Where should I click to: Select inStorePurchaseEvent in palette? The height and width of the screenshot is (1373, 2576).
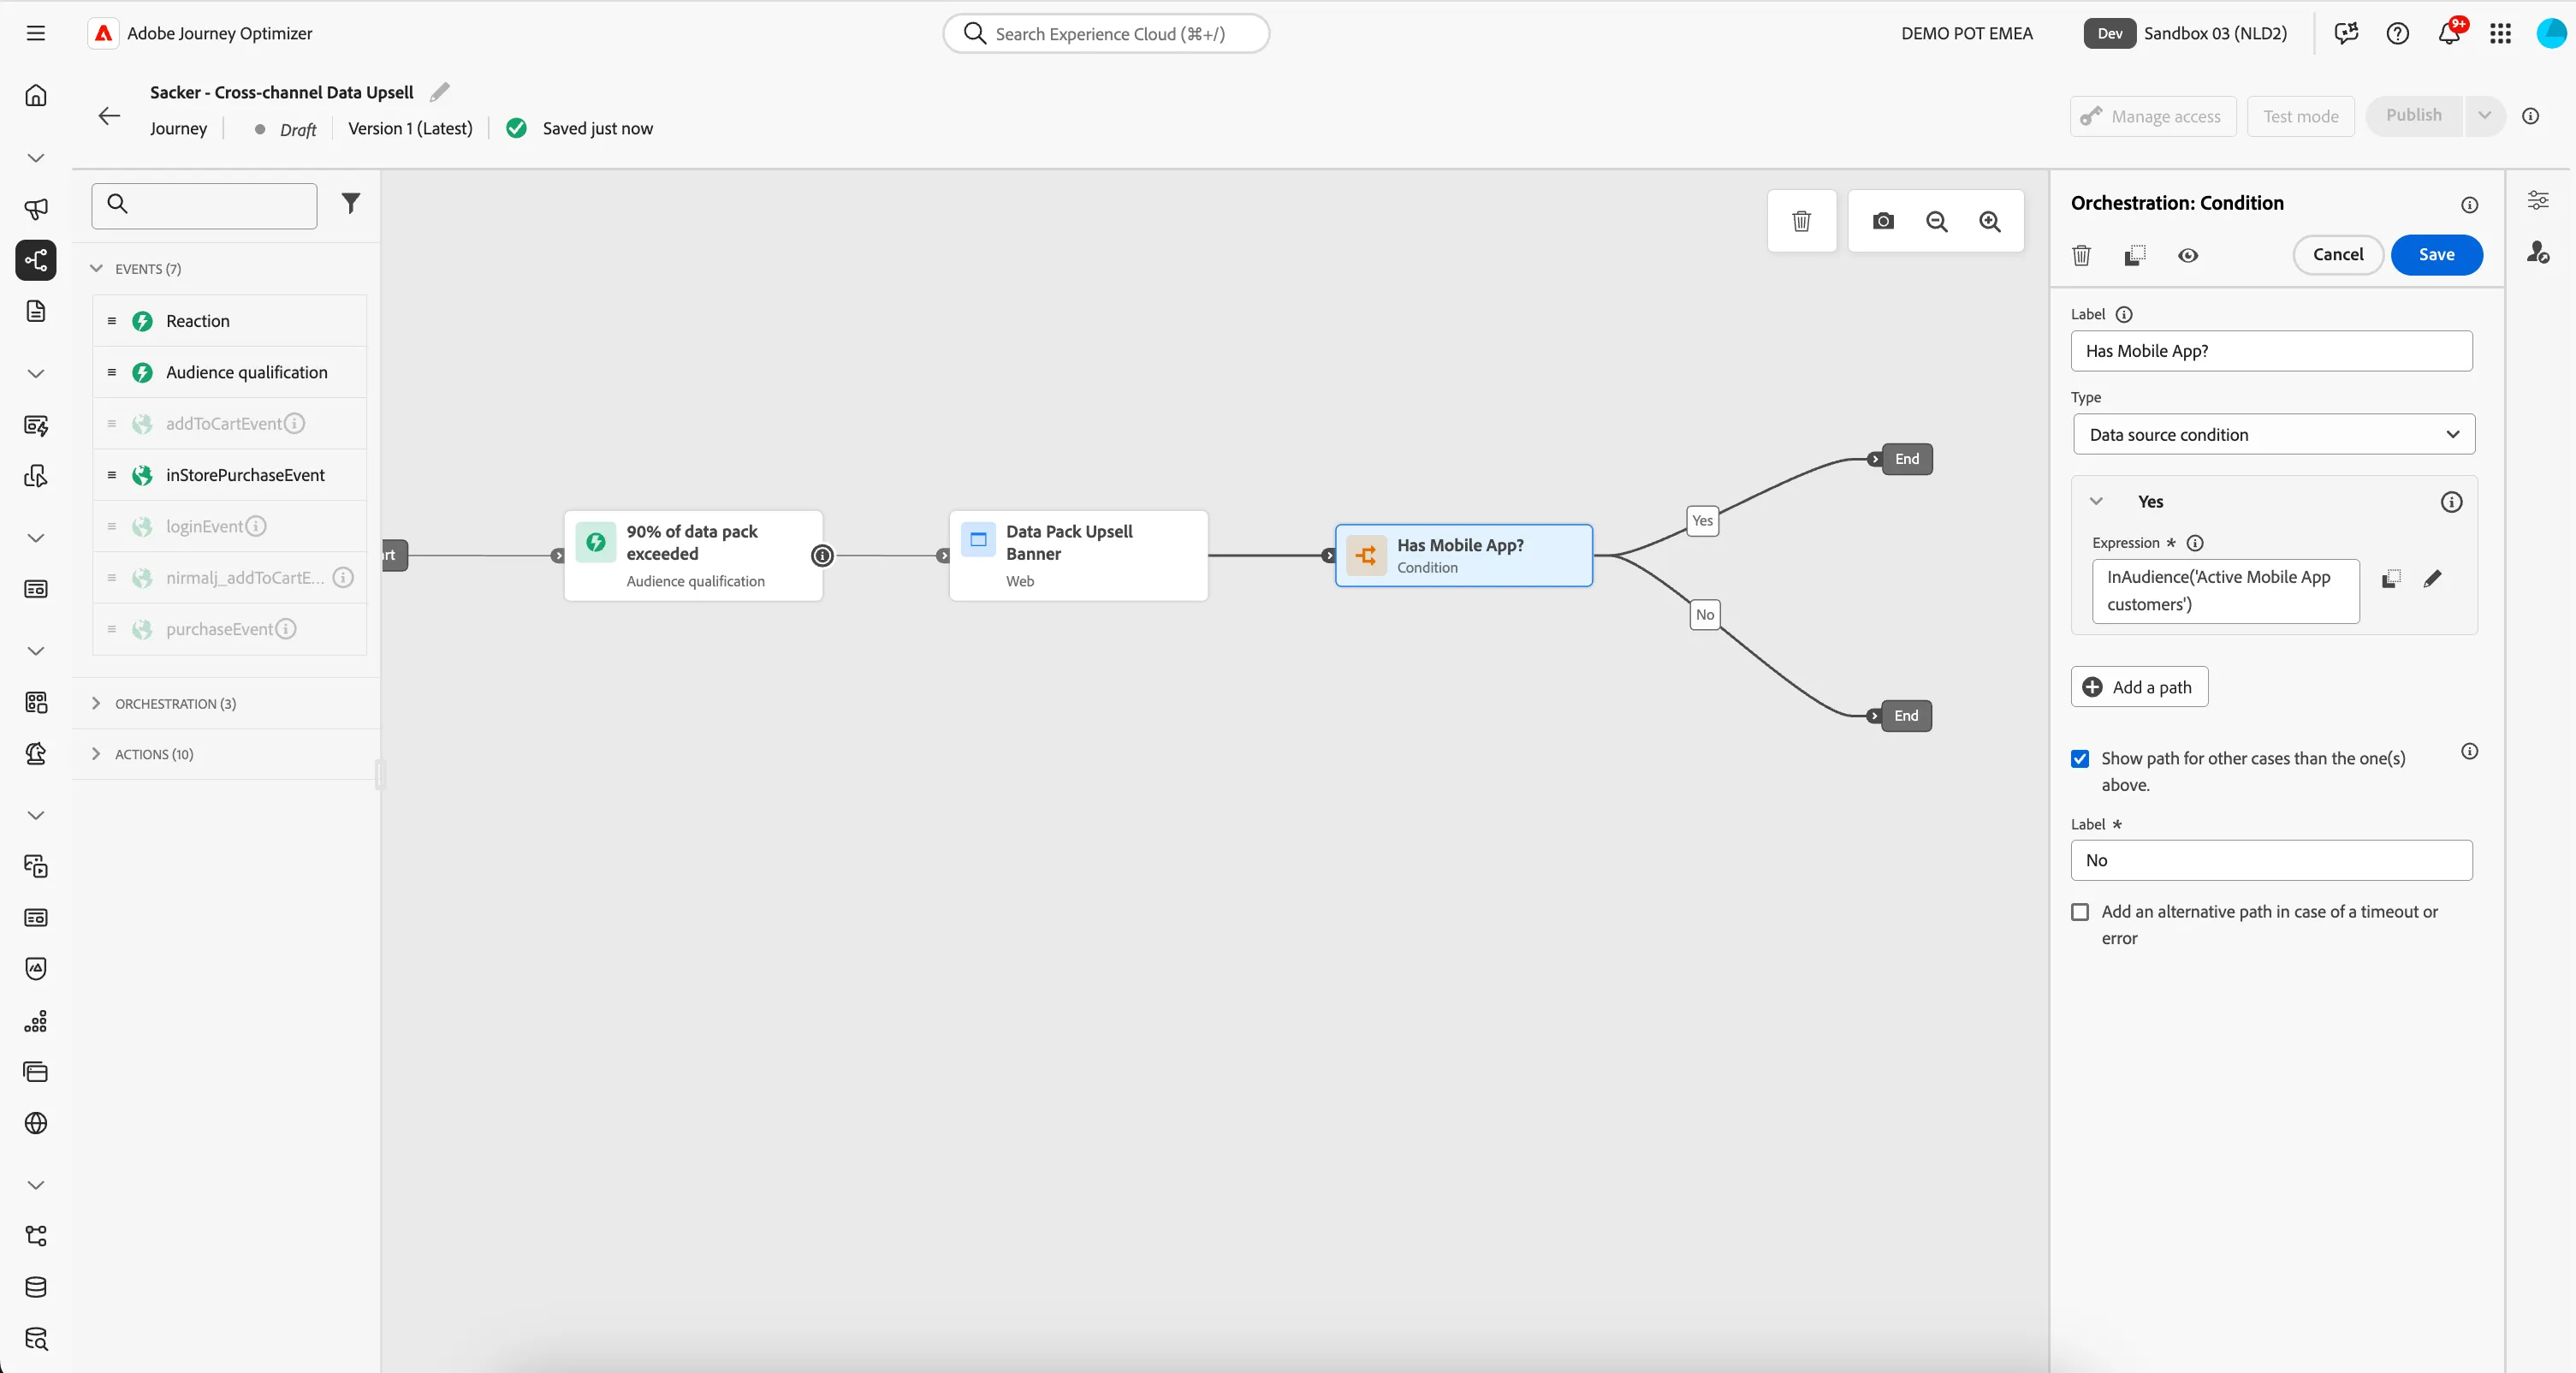[x=230, y=475]
